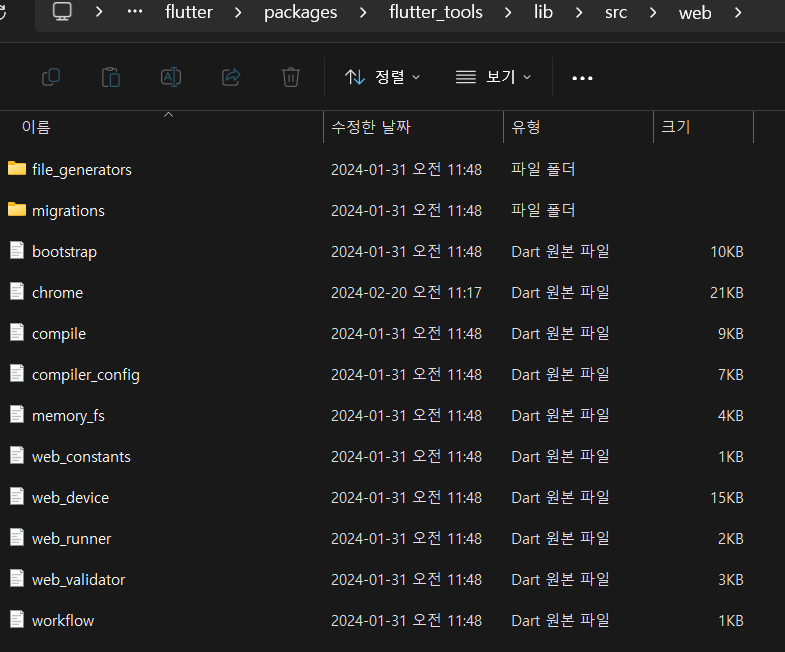Open the 정렬 sort dropdown

click(x=382, y=77)
